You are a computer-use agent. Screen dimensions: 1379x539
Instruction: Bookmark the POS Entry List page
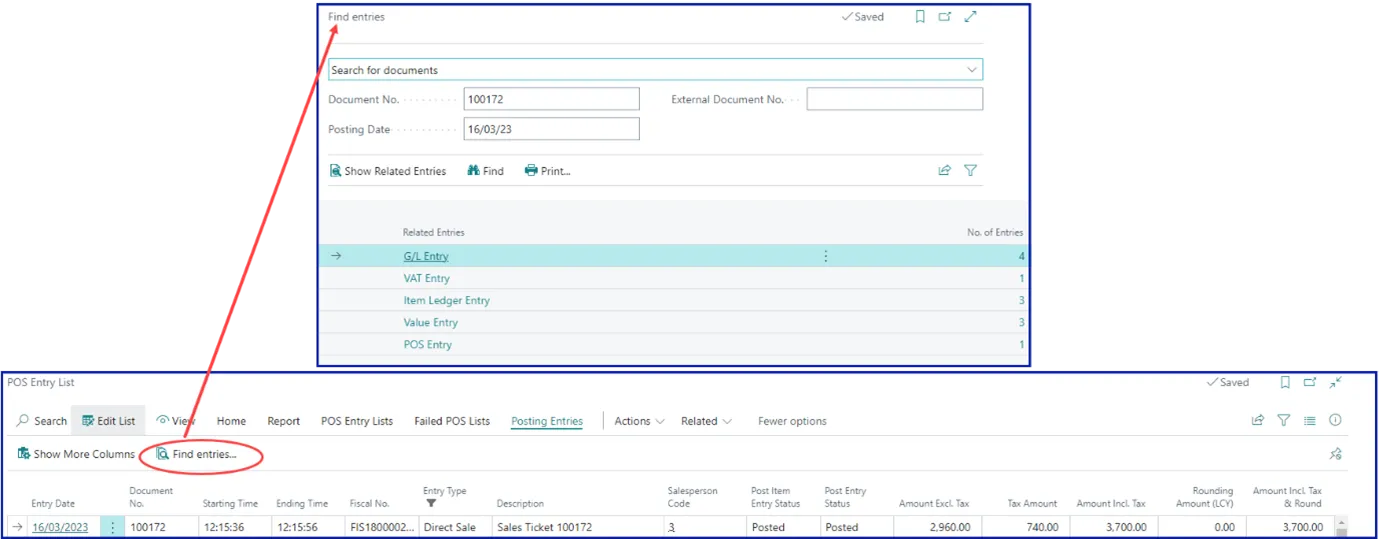1285,382
